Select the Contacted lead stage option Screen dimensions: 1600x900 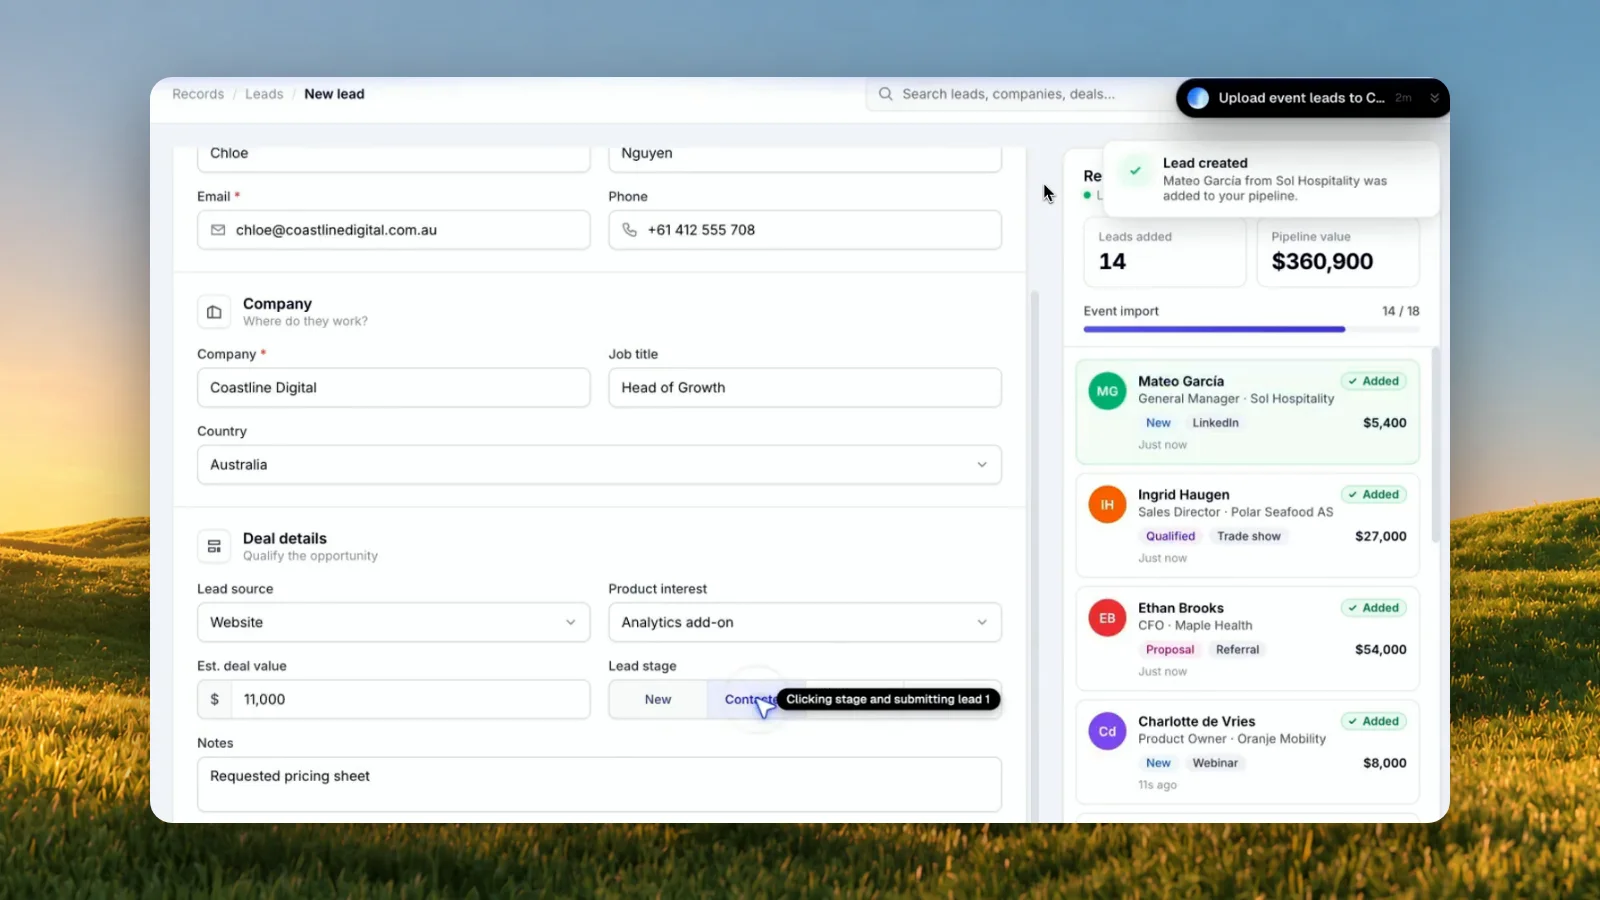click(755, 700)
